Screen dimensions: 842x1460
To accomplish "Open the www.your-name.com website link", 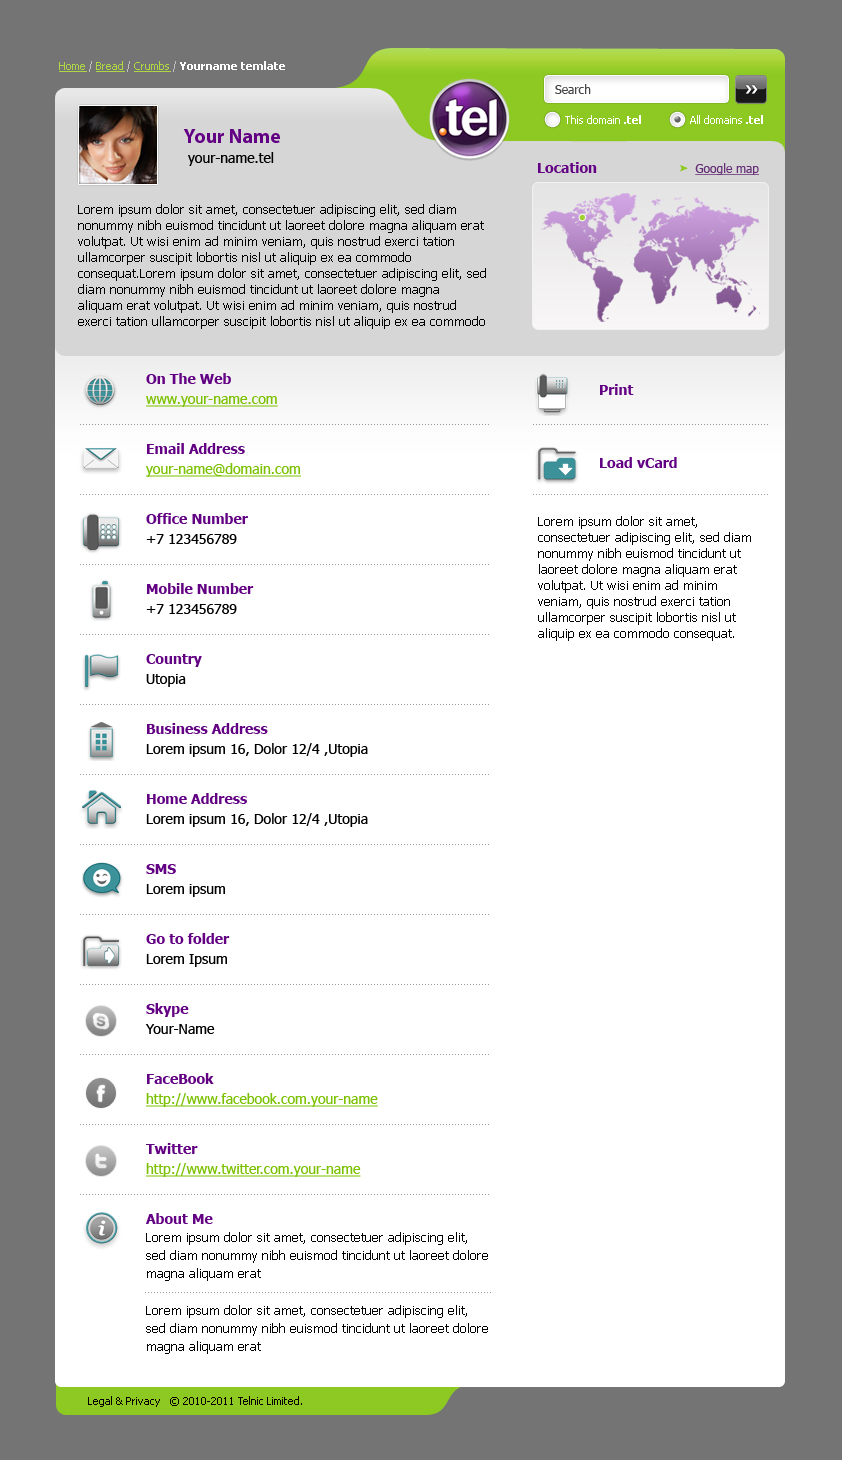I will click(x=212, y=399).
